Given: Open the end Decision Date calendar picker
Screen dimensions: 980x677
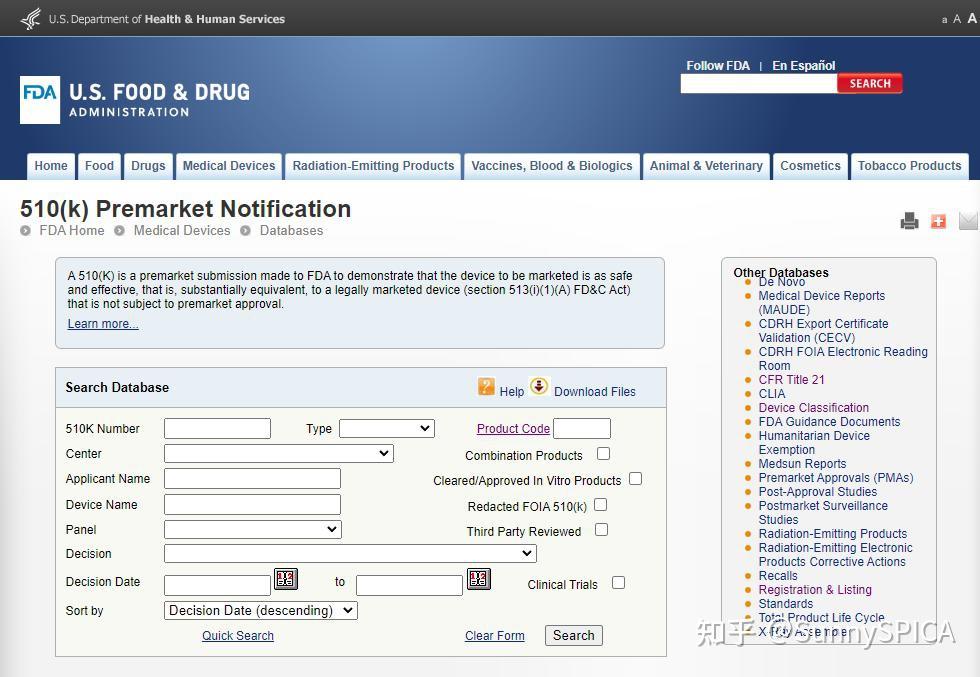Looking at the screenshot, I should tap(479, 579).
